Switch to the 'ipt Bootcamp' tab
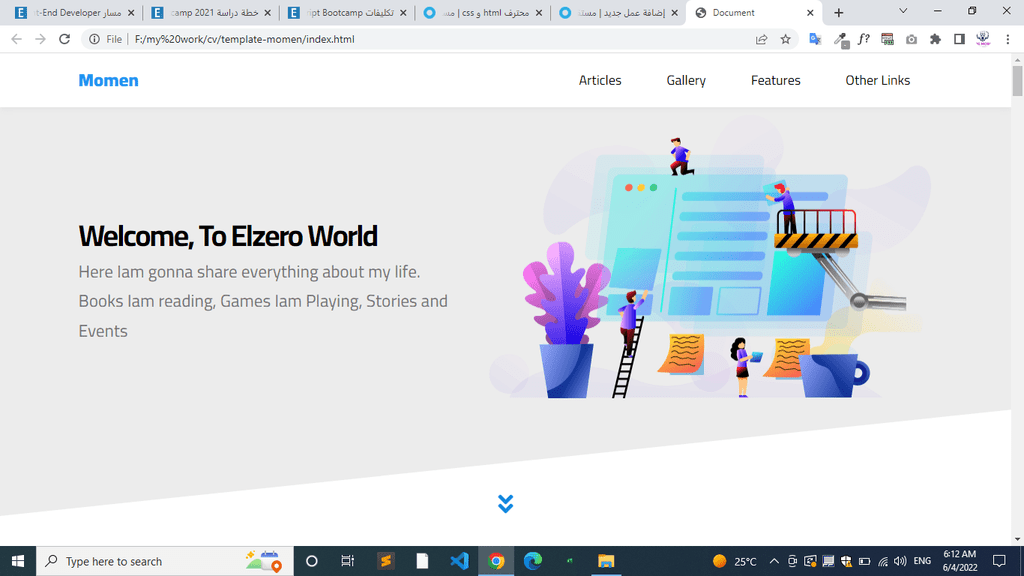The image size is (1024, 576). pos(347,12)
